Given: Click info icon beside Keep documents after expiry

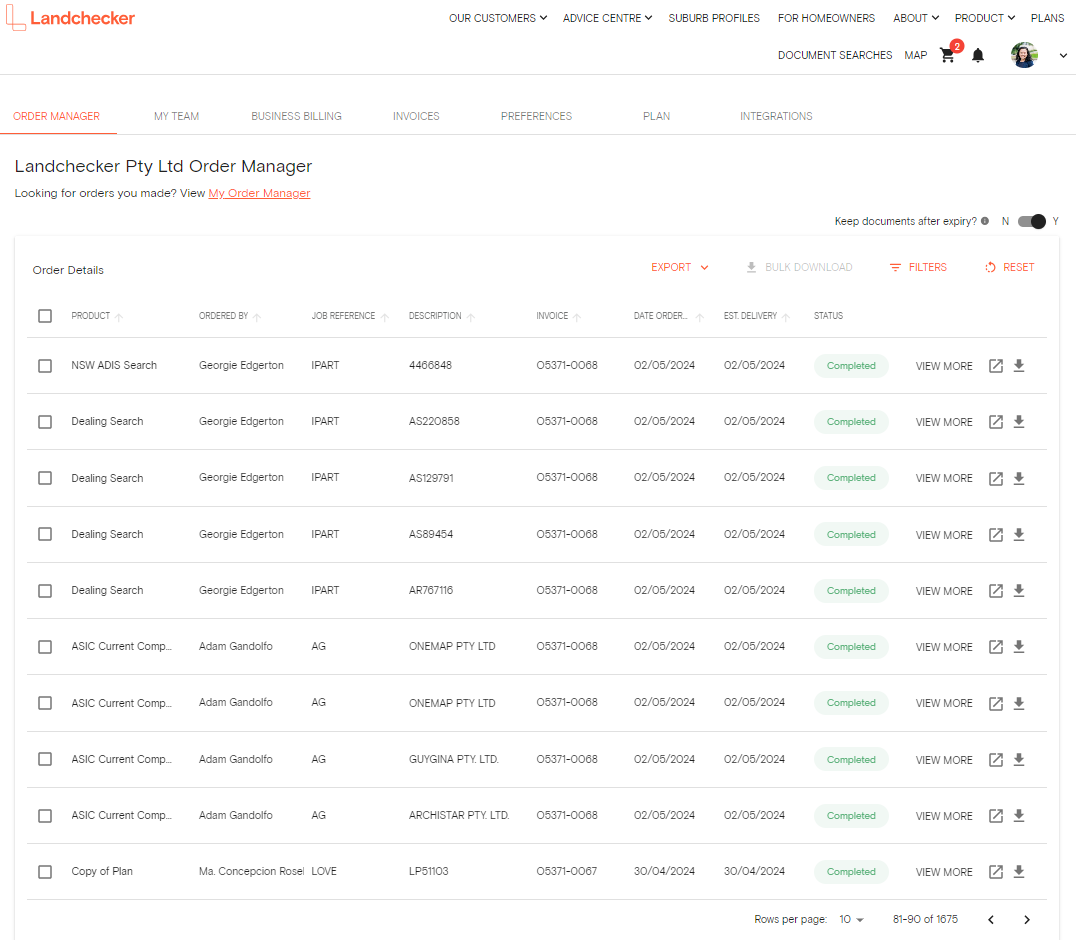Looking at the screenshot, I should [985, 221].
